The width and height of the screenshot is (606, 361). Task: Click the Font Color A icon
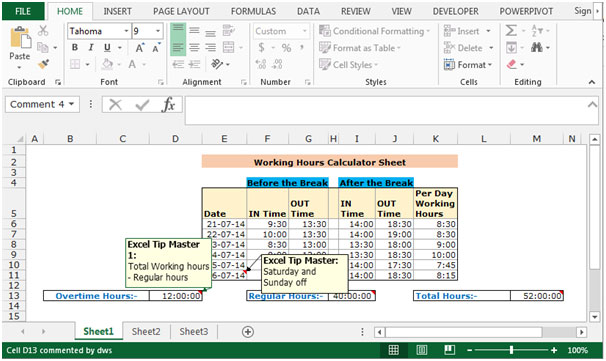(132, 64)
